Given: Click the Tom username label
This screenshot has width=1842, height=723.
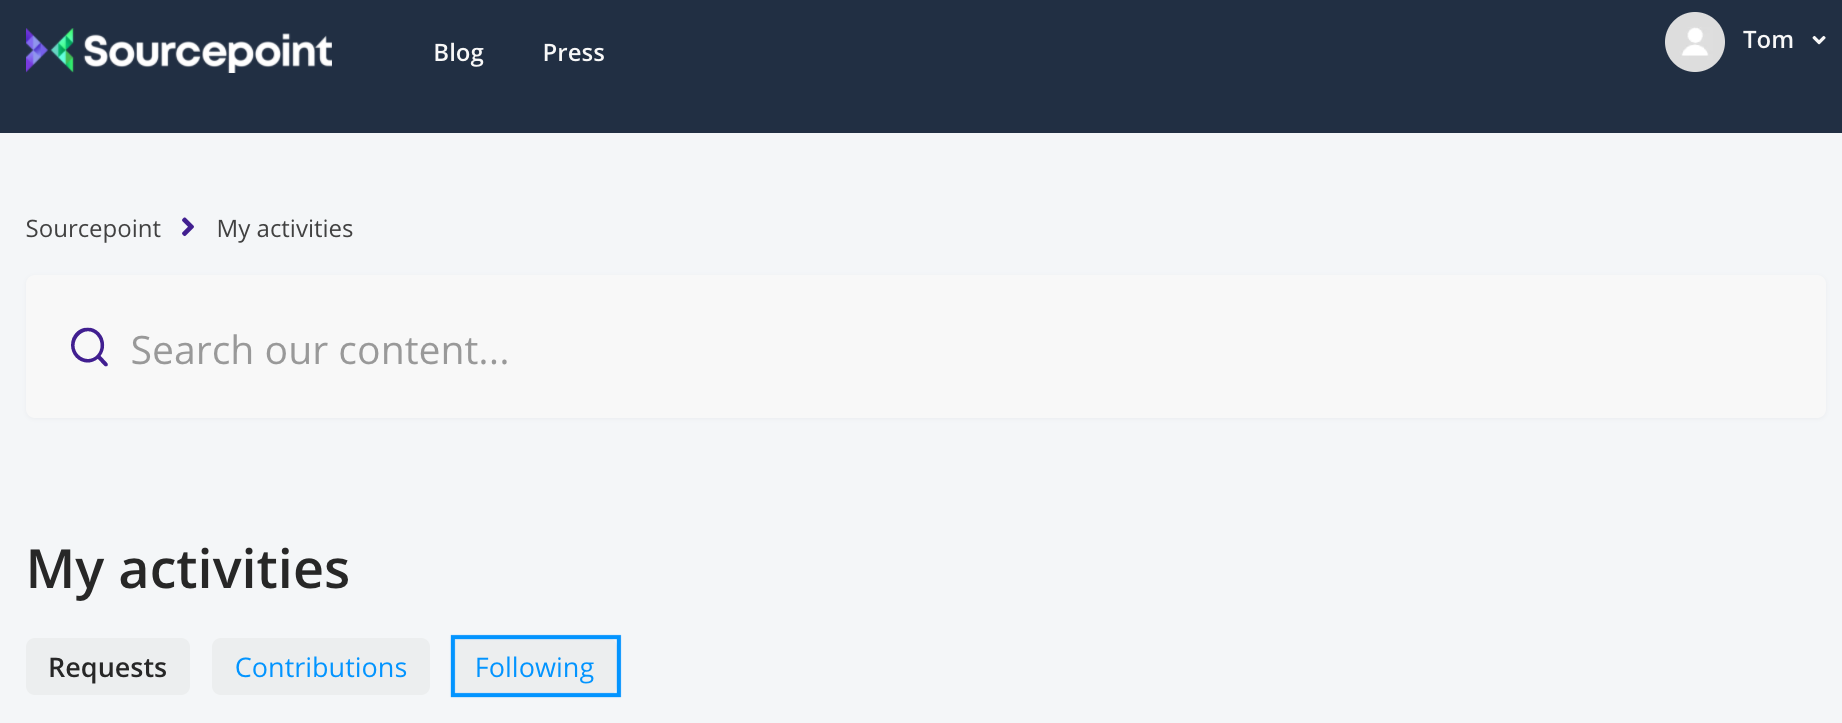Looking at the screenshot, I should (x=1767, y=40).
